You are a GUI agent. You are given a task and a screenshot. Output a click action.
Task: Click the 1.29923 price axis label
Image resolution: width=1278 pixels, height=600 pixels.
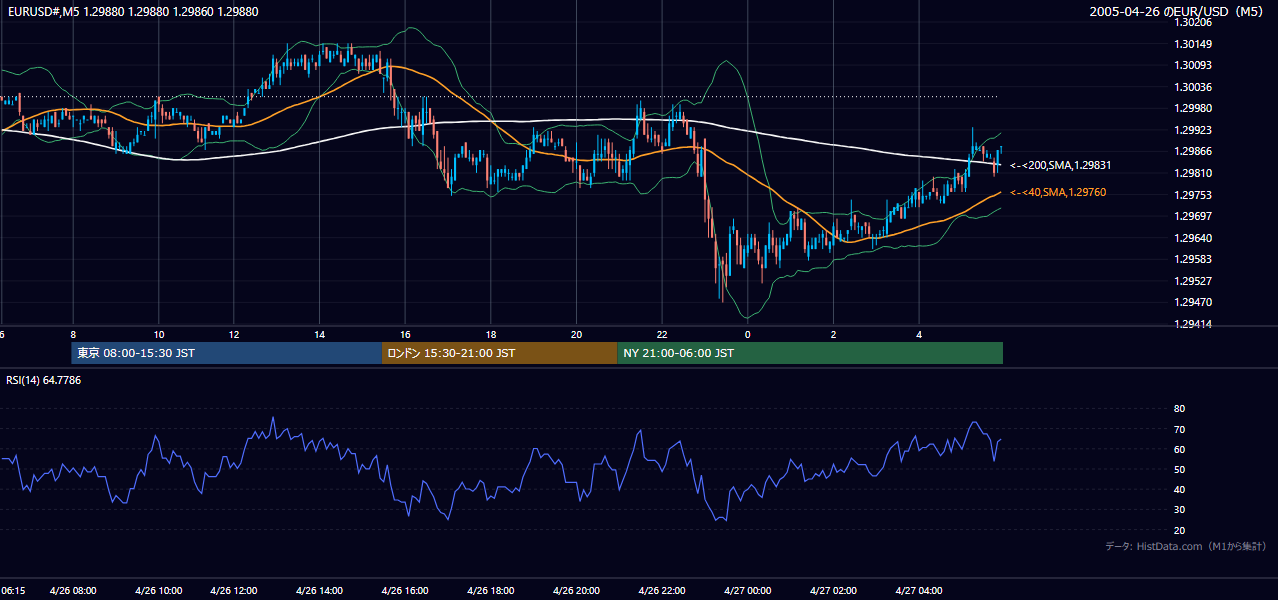[1193, 130]
